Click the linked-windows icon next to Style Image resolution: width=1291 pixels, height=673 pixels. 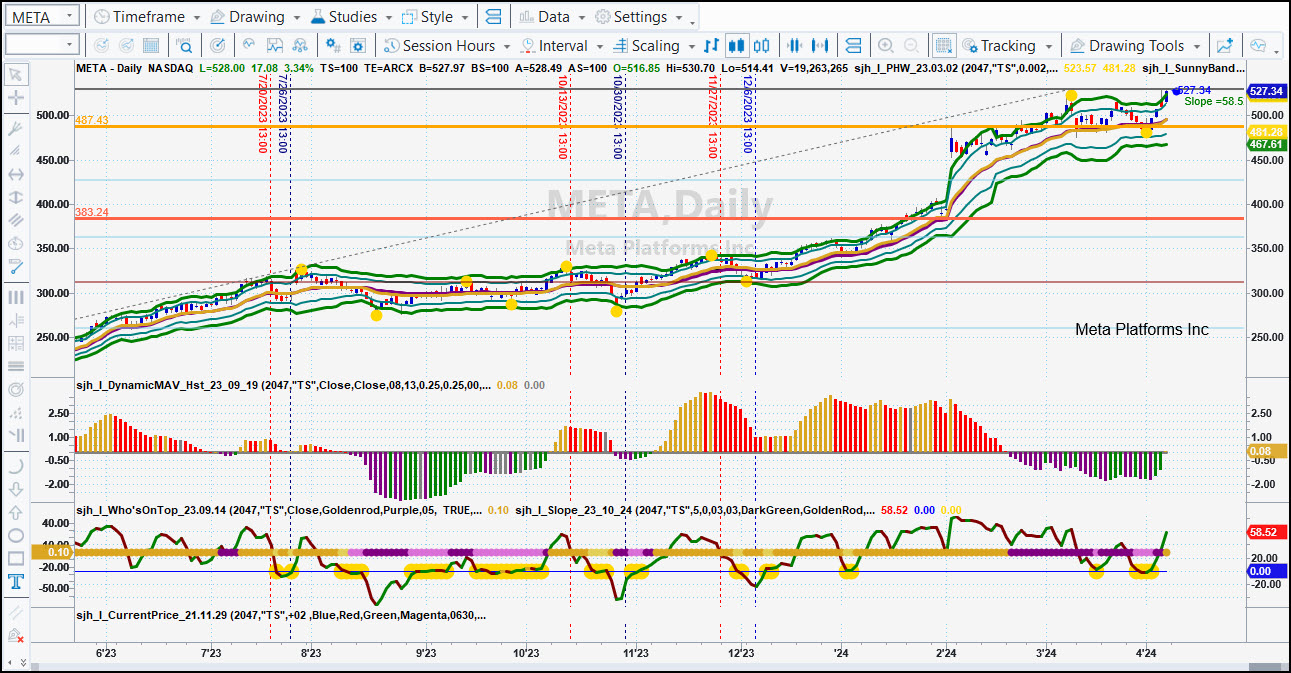click(493, 17)
